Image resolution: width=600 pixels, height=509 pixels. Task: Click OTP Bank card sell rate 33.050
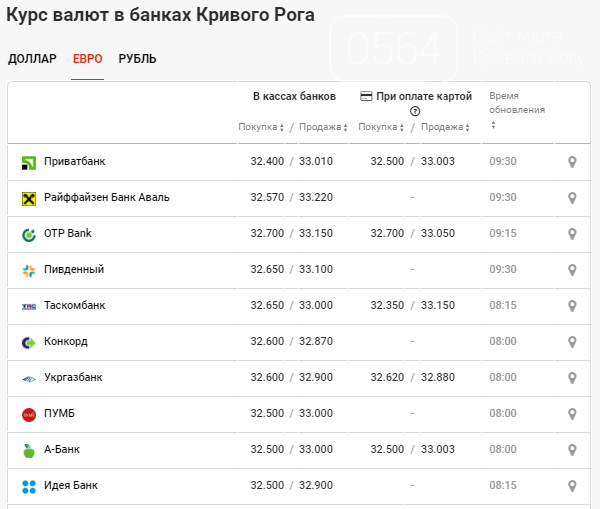[438, 233]
